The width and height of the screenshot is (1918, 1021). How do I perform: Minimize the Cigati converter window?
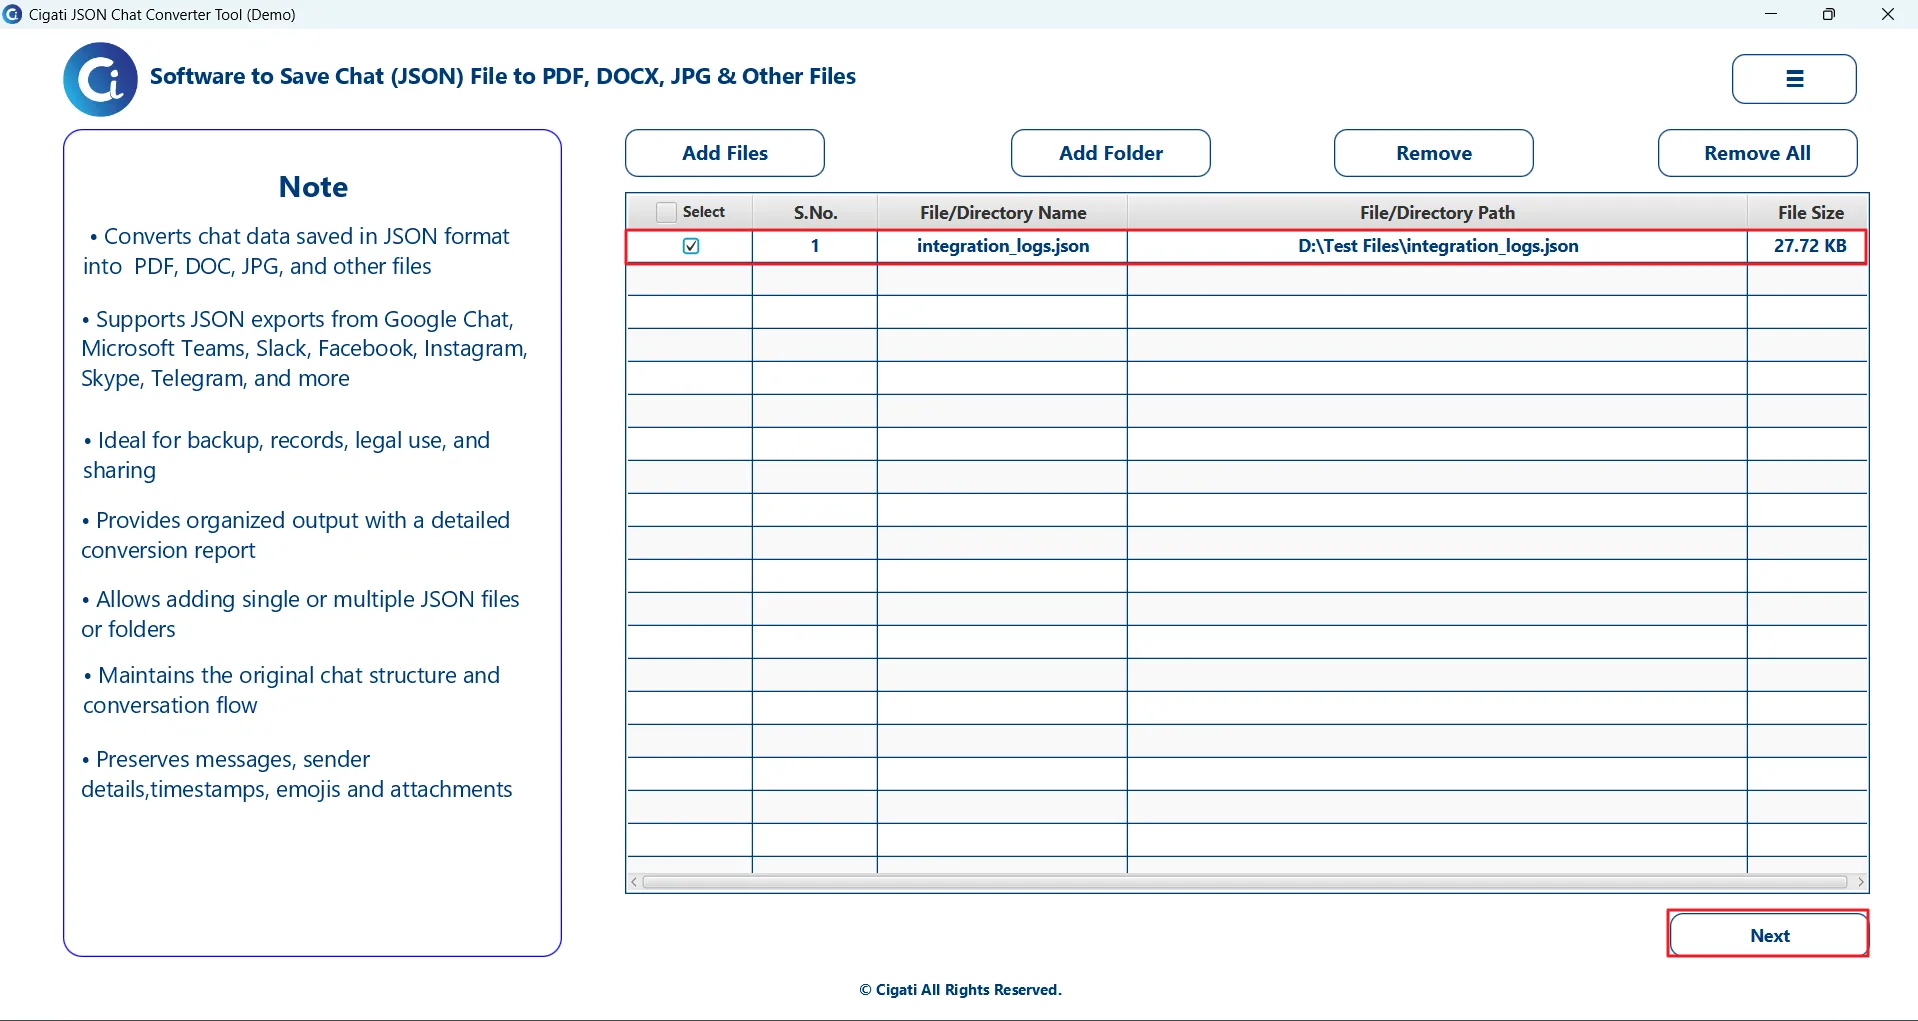tap(1771, 14)
